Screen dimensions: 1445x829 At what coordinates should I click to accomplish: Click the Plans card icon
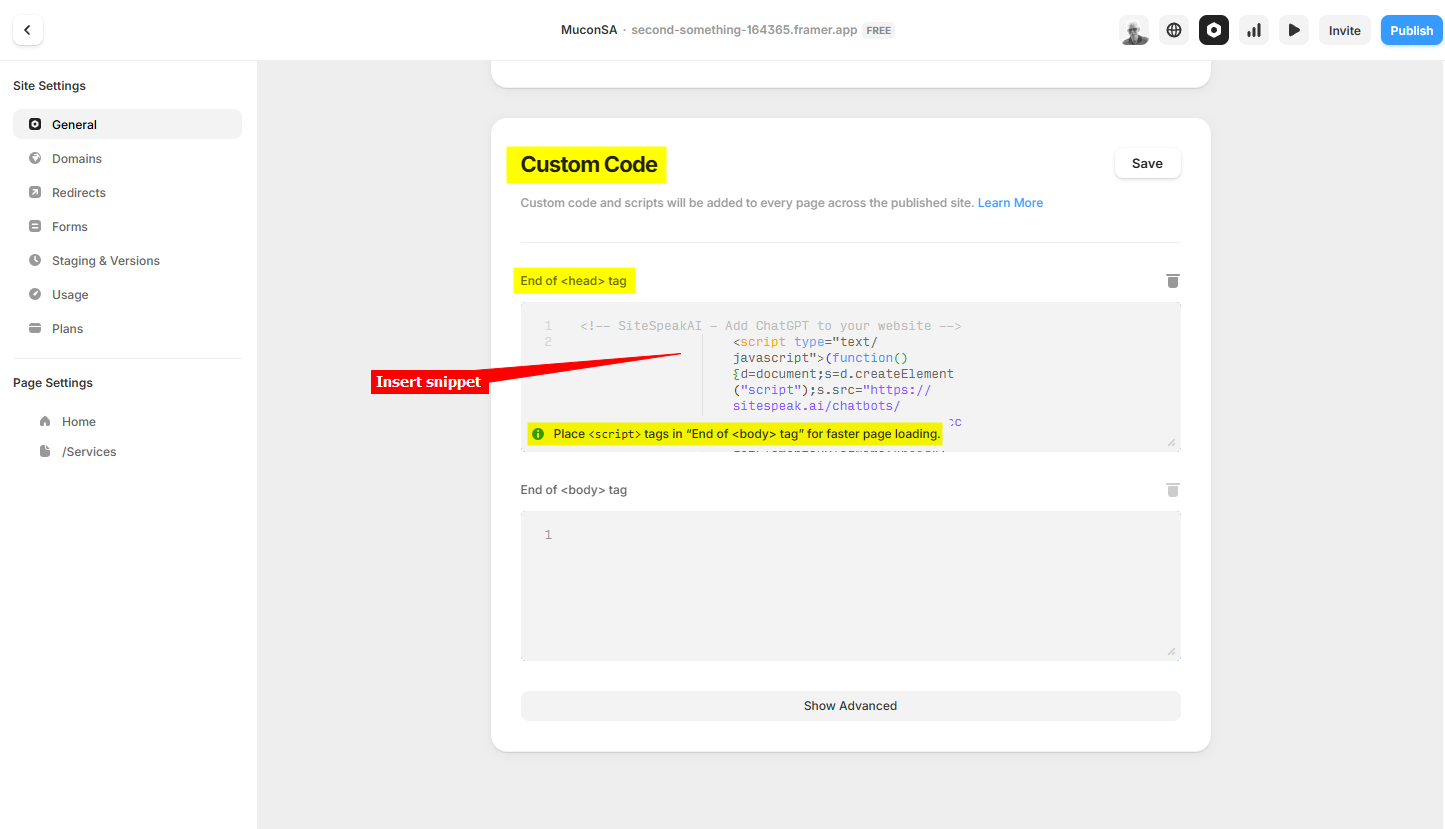point(35,329)
